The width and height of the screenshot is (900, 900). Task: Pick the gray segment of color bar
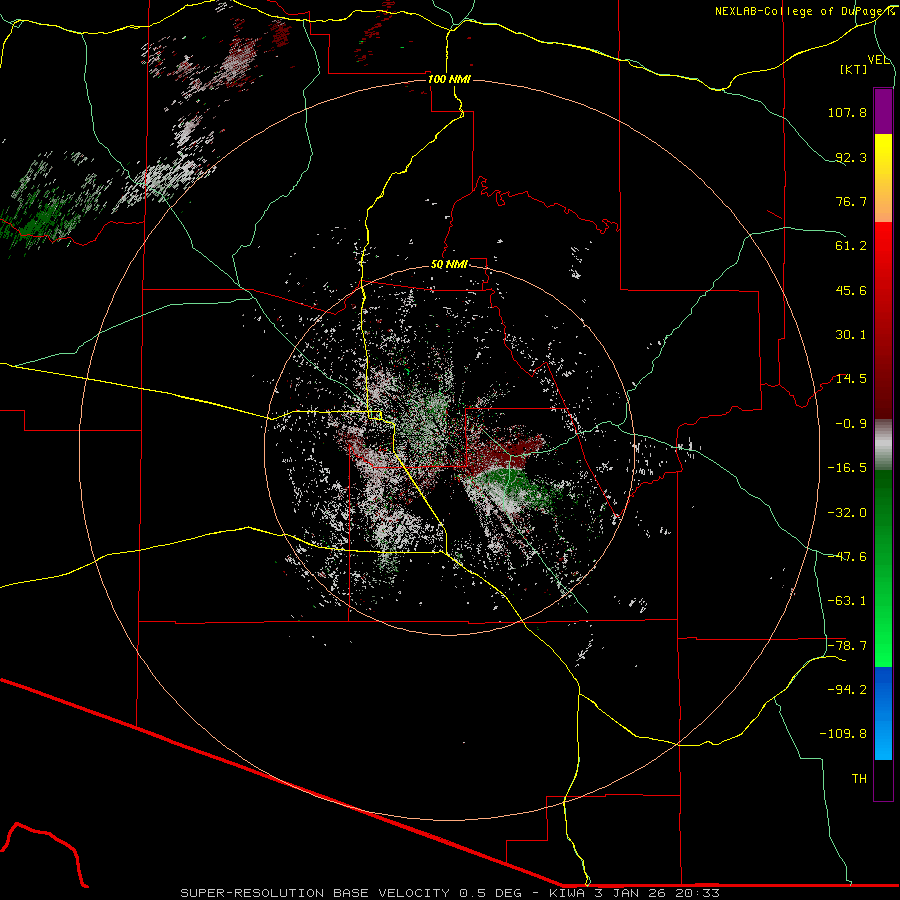883,444
